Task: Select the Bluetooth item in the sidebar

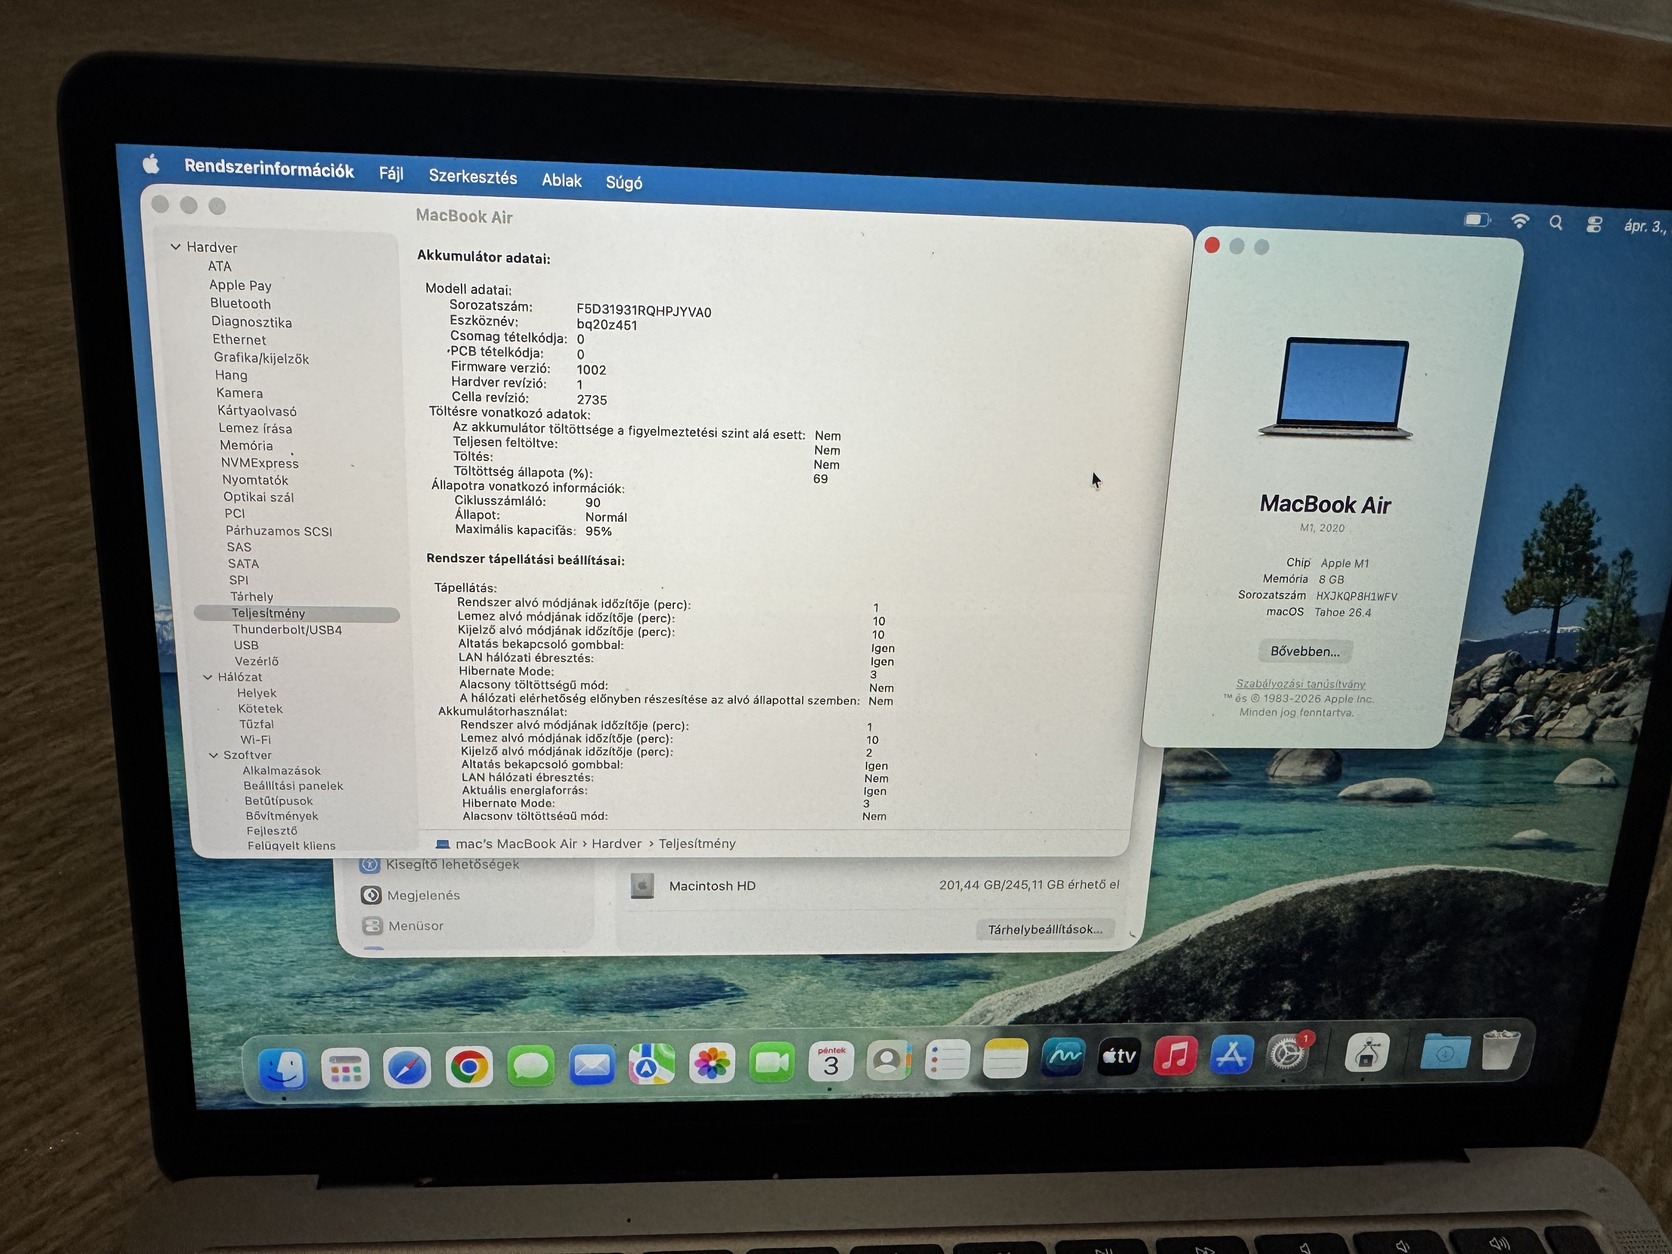Action: pyautogui.click(x=240, y=303)
